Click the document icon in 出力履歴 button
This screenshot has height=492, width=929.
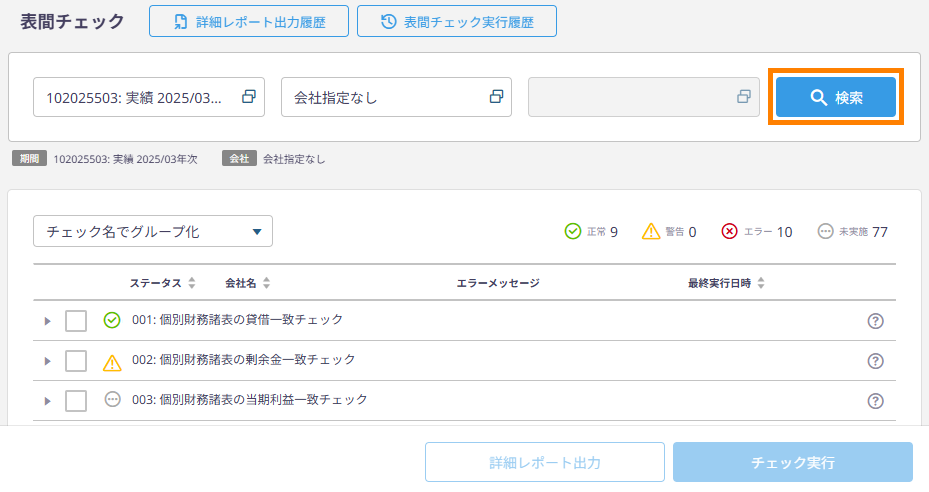[181, 22]
